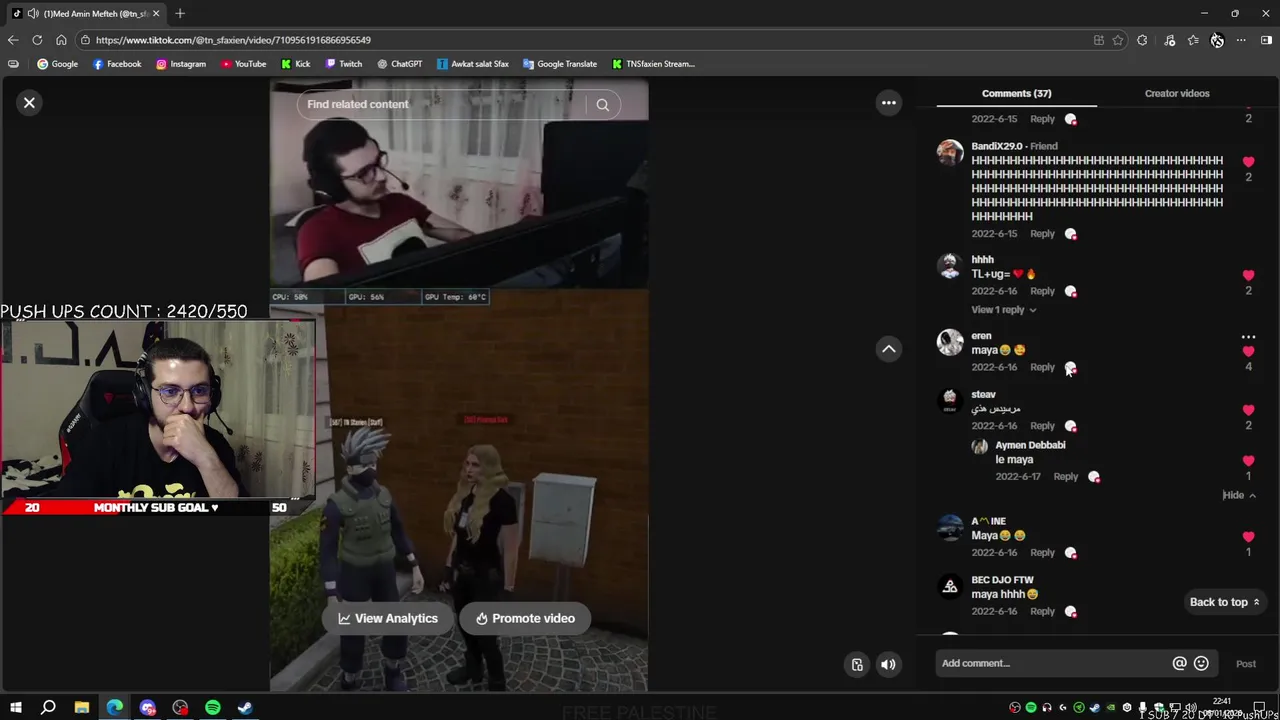Open the Google bookmark

click(x=57, y=64)
